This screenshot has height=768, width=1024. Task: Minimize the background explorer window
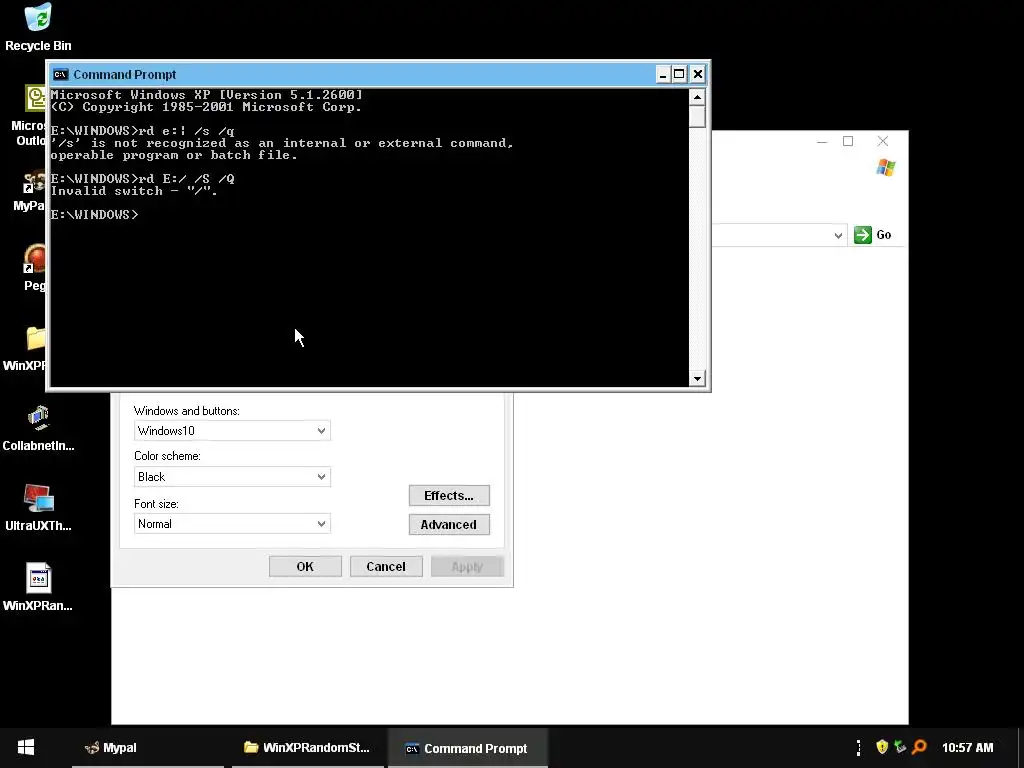[x=822, y=141]
